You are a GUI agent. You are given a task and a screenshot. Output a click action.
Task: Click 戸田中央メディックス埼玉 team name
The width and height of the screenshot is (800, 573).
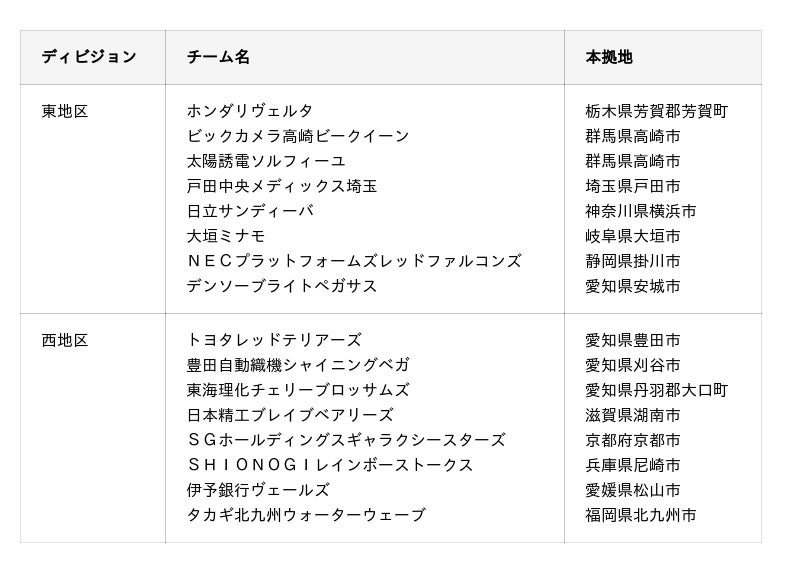point(282,186)
